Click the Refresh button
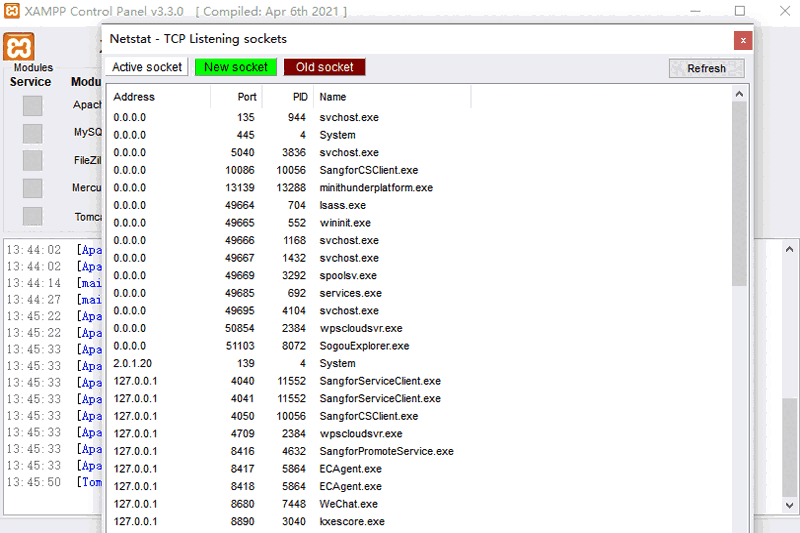 pyautogui.click(x=706, y=68)
